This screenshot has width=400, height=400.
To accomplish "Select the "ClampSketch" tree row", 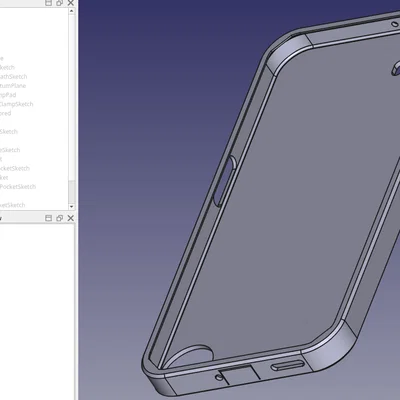I will (17, 104).
